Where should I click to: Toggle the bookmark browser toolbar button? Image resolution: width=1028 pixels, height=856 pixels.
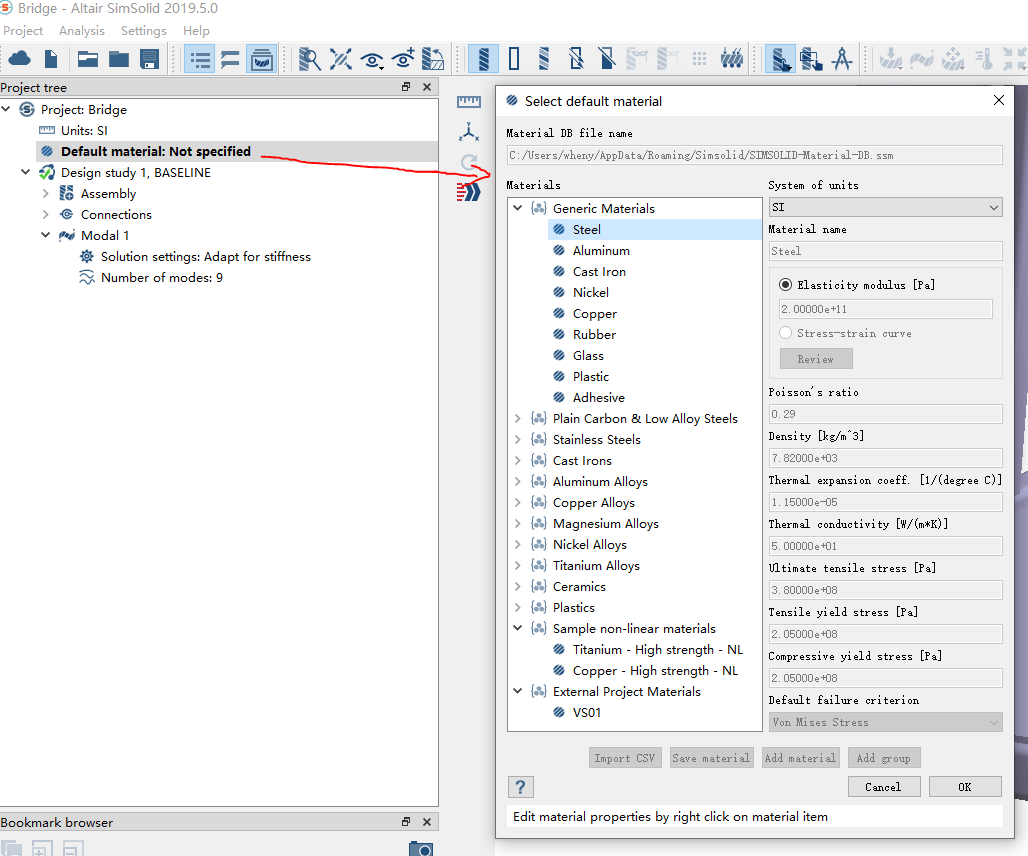click(x=262, y=59)
